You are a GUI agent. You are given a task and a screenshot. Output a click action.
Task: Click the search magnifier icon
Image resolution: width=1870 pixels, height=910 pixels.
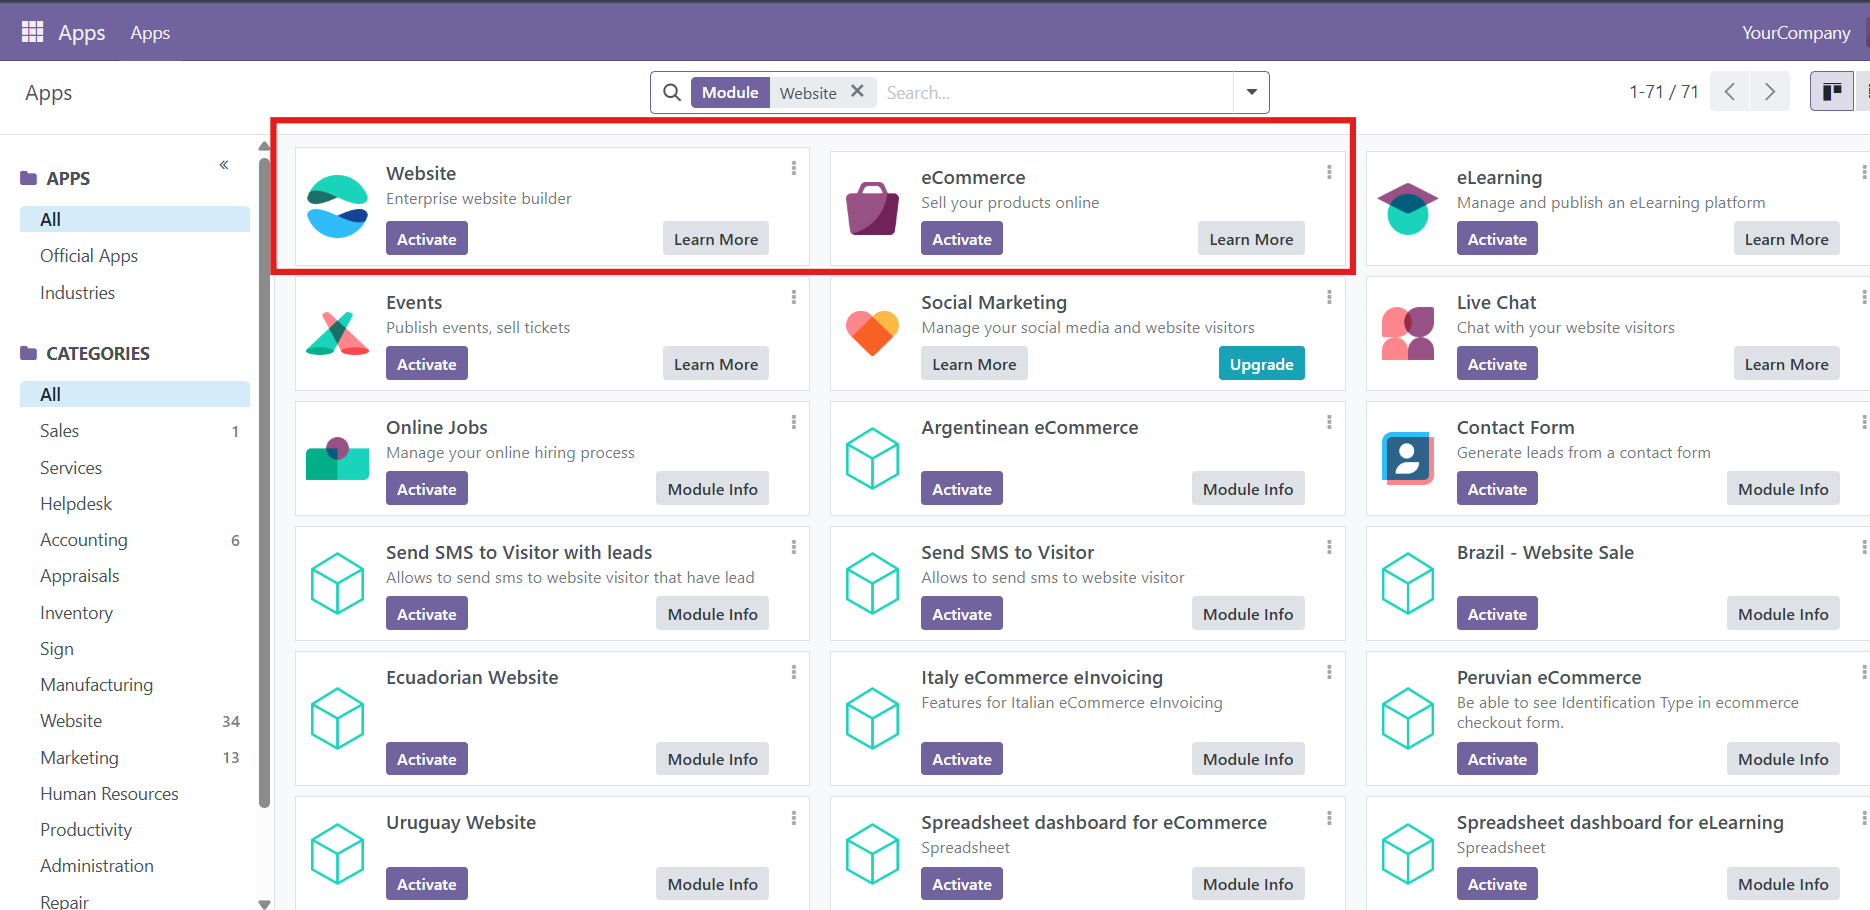click(x=672, y=92)
